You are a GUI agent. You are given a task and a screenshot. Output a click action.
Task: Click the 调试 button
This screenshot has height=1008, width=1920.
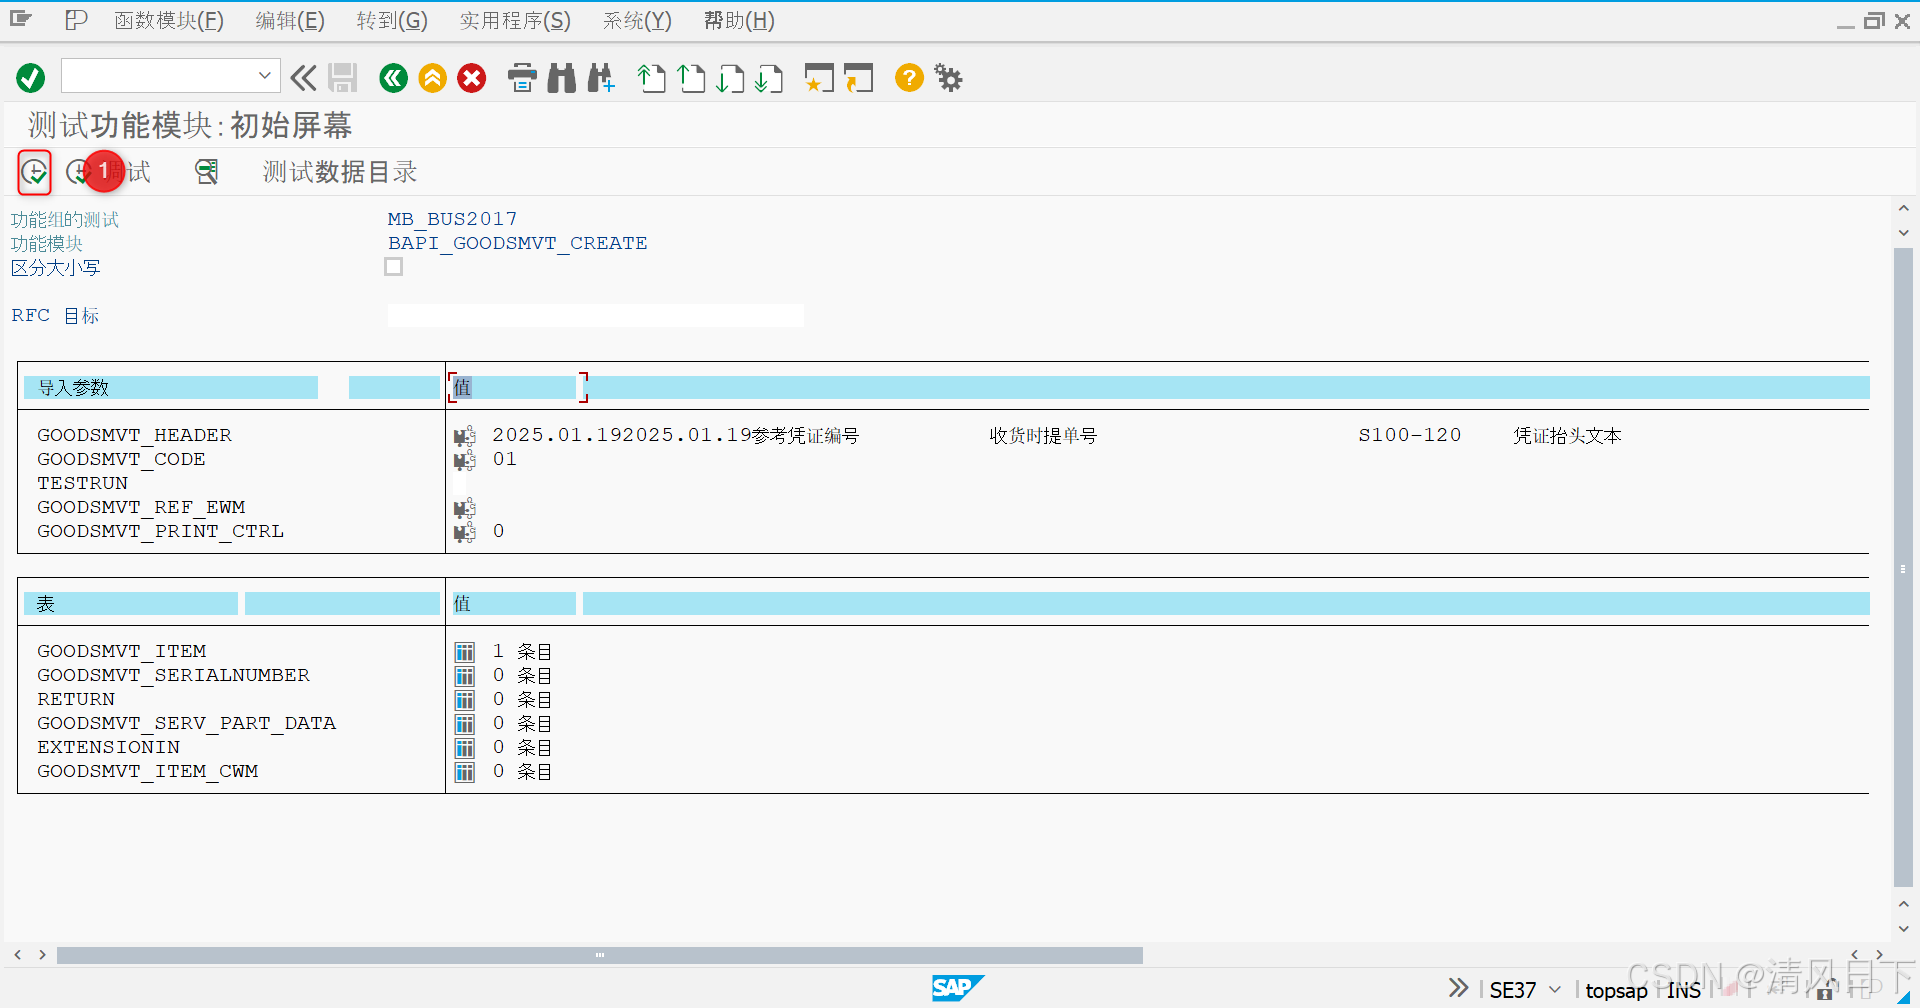coord(112,171)
